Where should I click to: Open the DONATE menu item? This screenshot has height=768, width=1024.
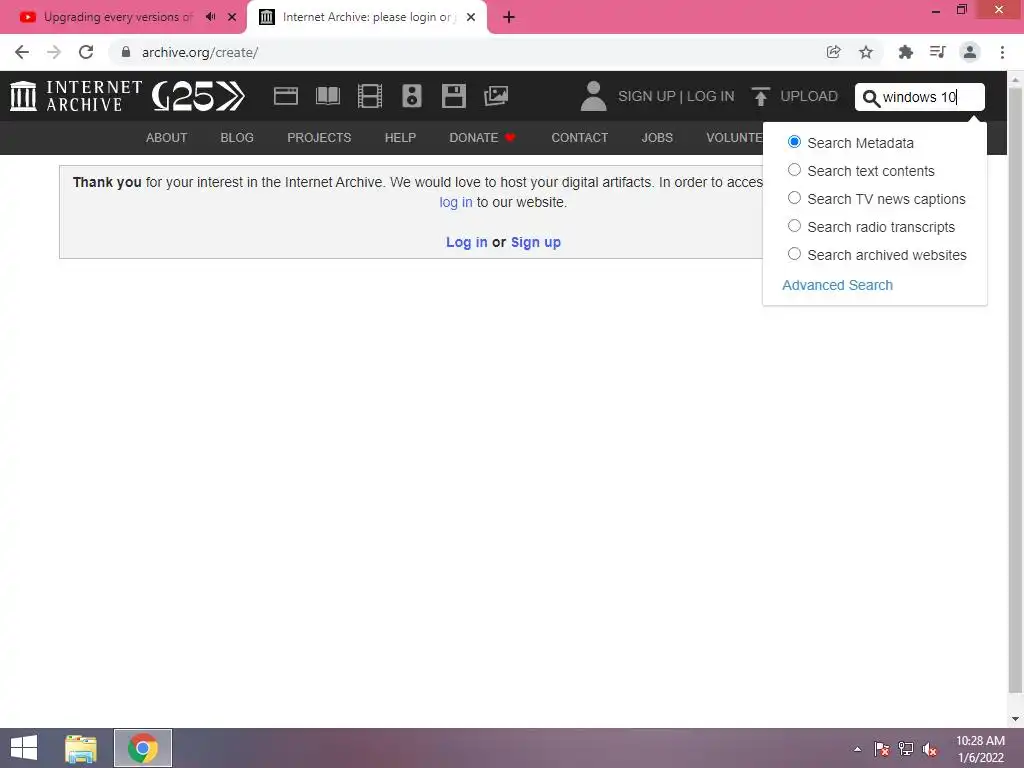tap(482, 138)
